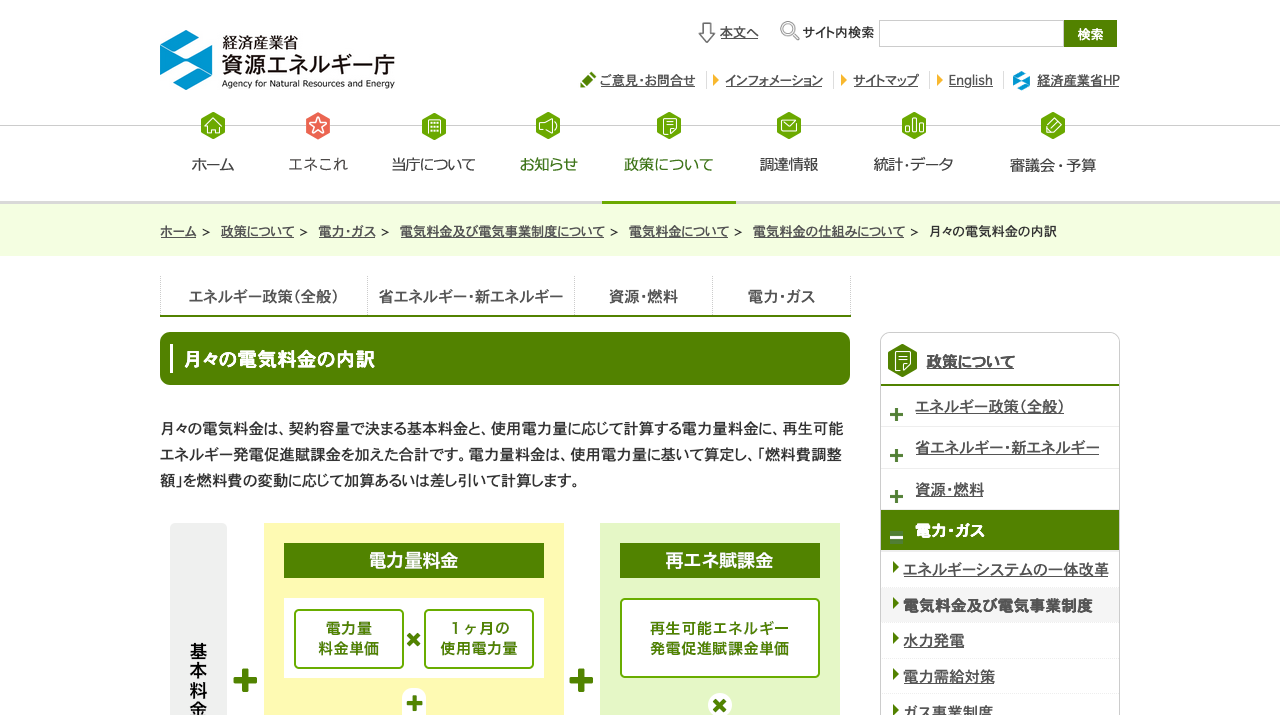Click the 審議会・予算 pencil icon
The height and width of the screenshot is (715, 1280).
pos(1053,126)
